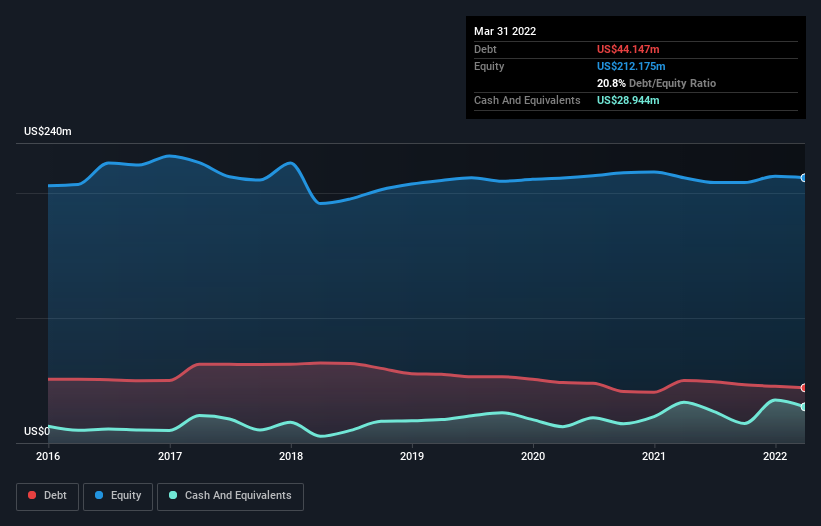Click the US$28.944m cash value
Image resolution: width=821 pixels, height=526 pixels.
(628, 100)
